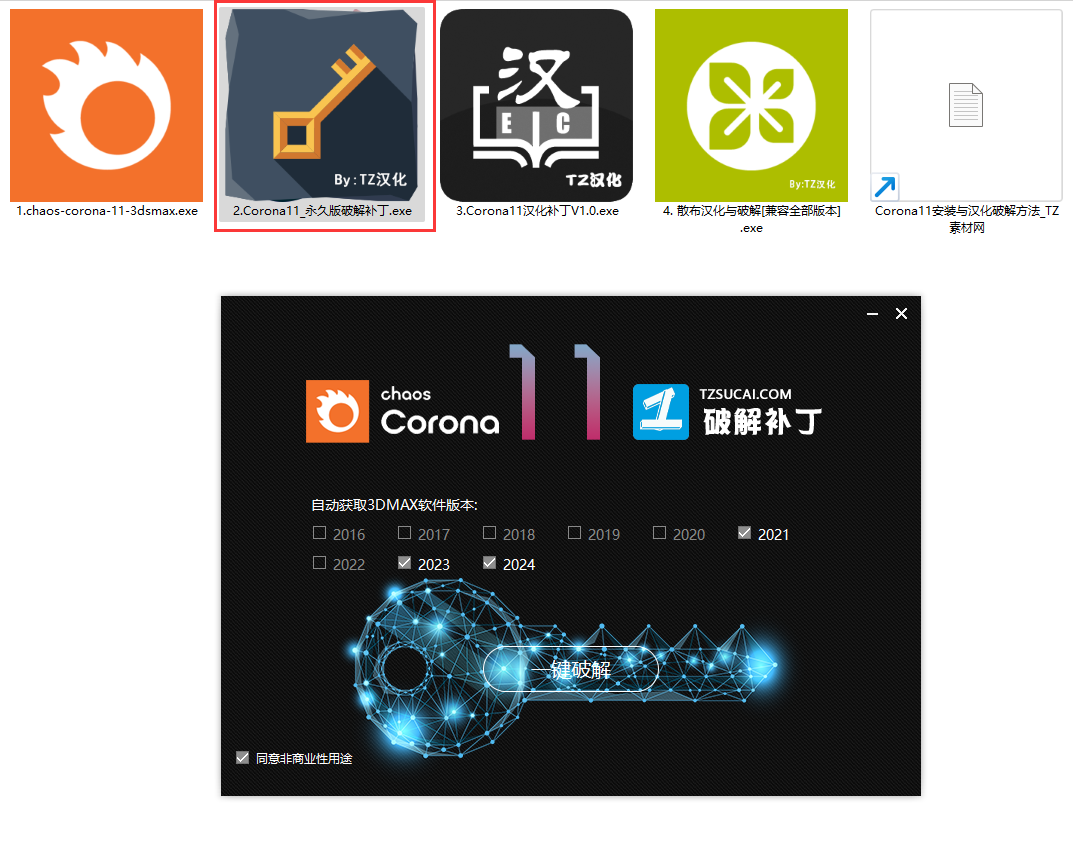Toggle the 2020 version checkbox
This screenshot has width=1073, height=844.
(x=659, y=533)
